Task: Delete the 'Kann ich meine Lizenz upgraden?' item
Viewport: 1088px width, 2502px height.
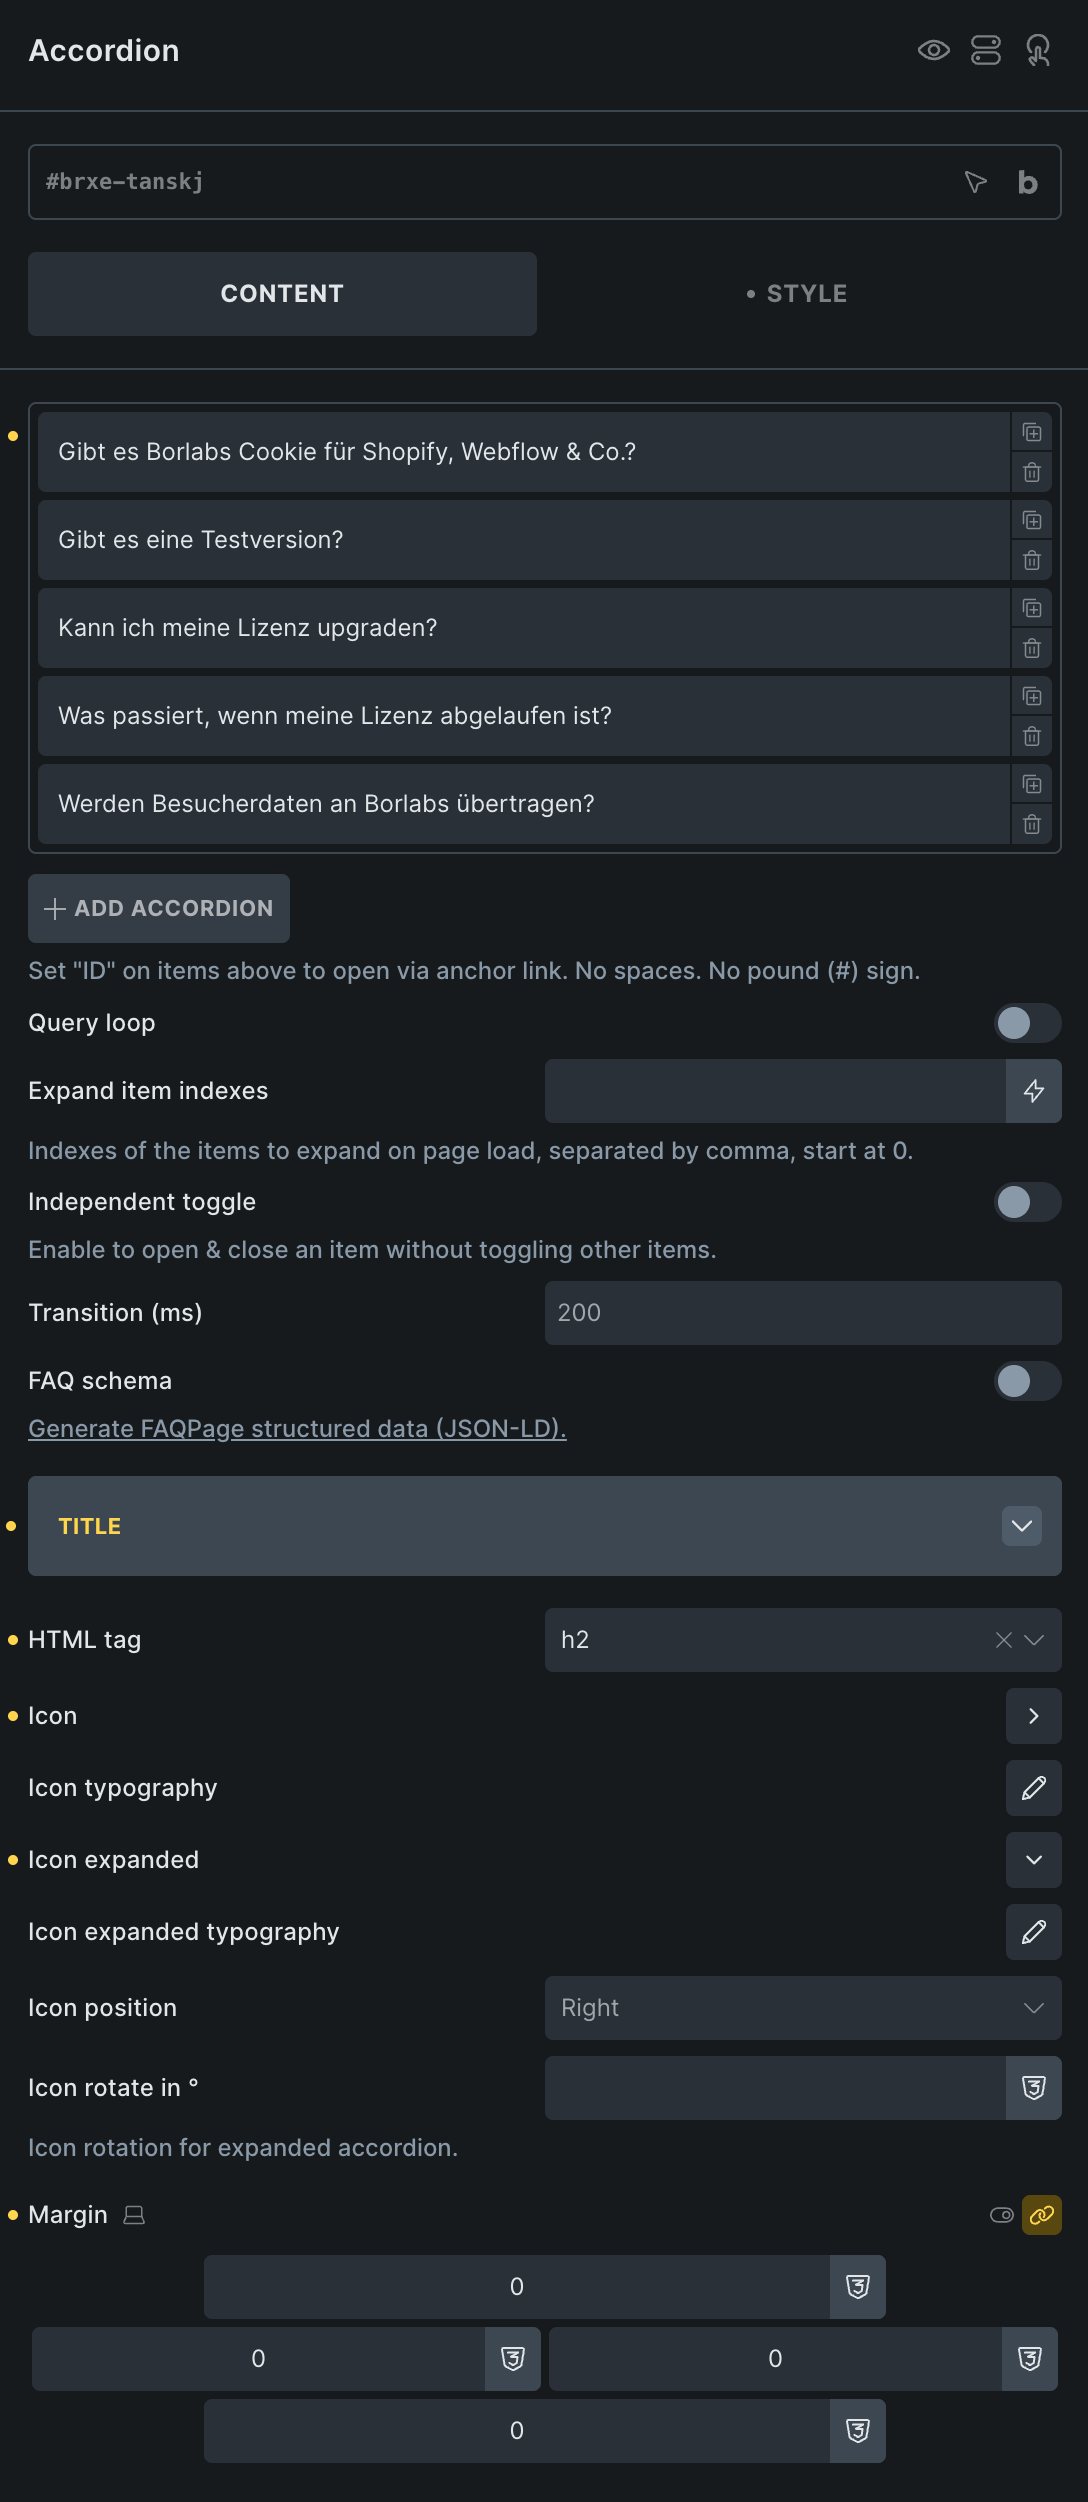Action: [1032, 649]
